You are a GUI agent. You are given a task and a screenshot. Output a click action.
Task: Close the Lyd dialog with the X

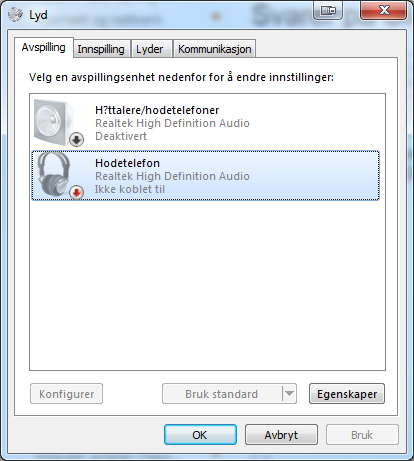[x=384, y=11]
